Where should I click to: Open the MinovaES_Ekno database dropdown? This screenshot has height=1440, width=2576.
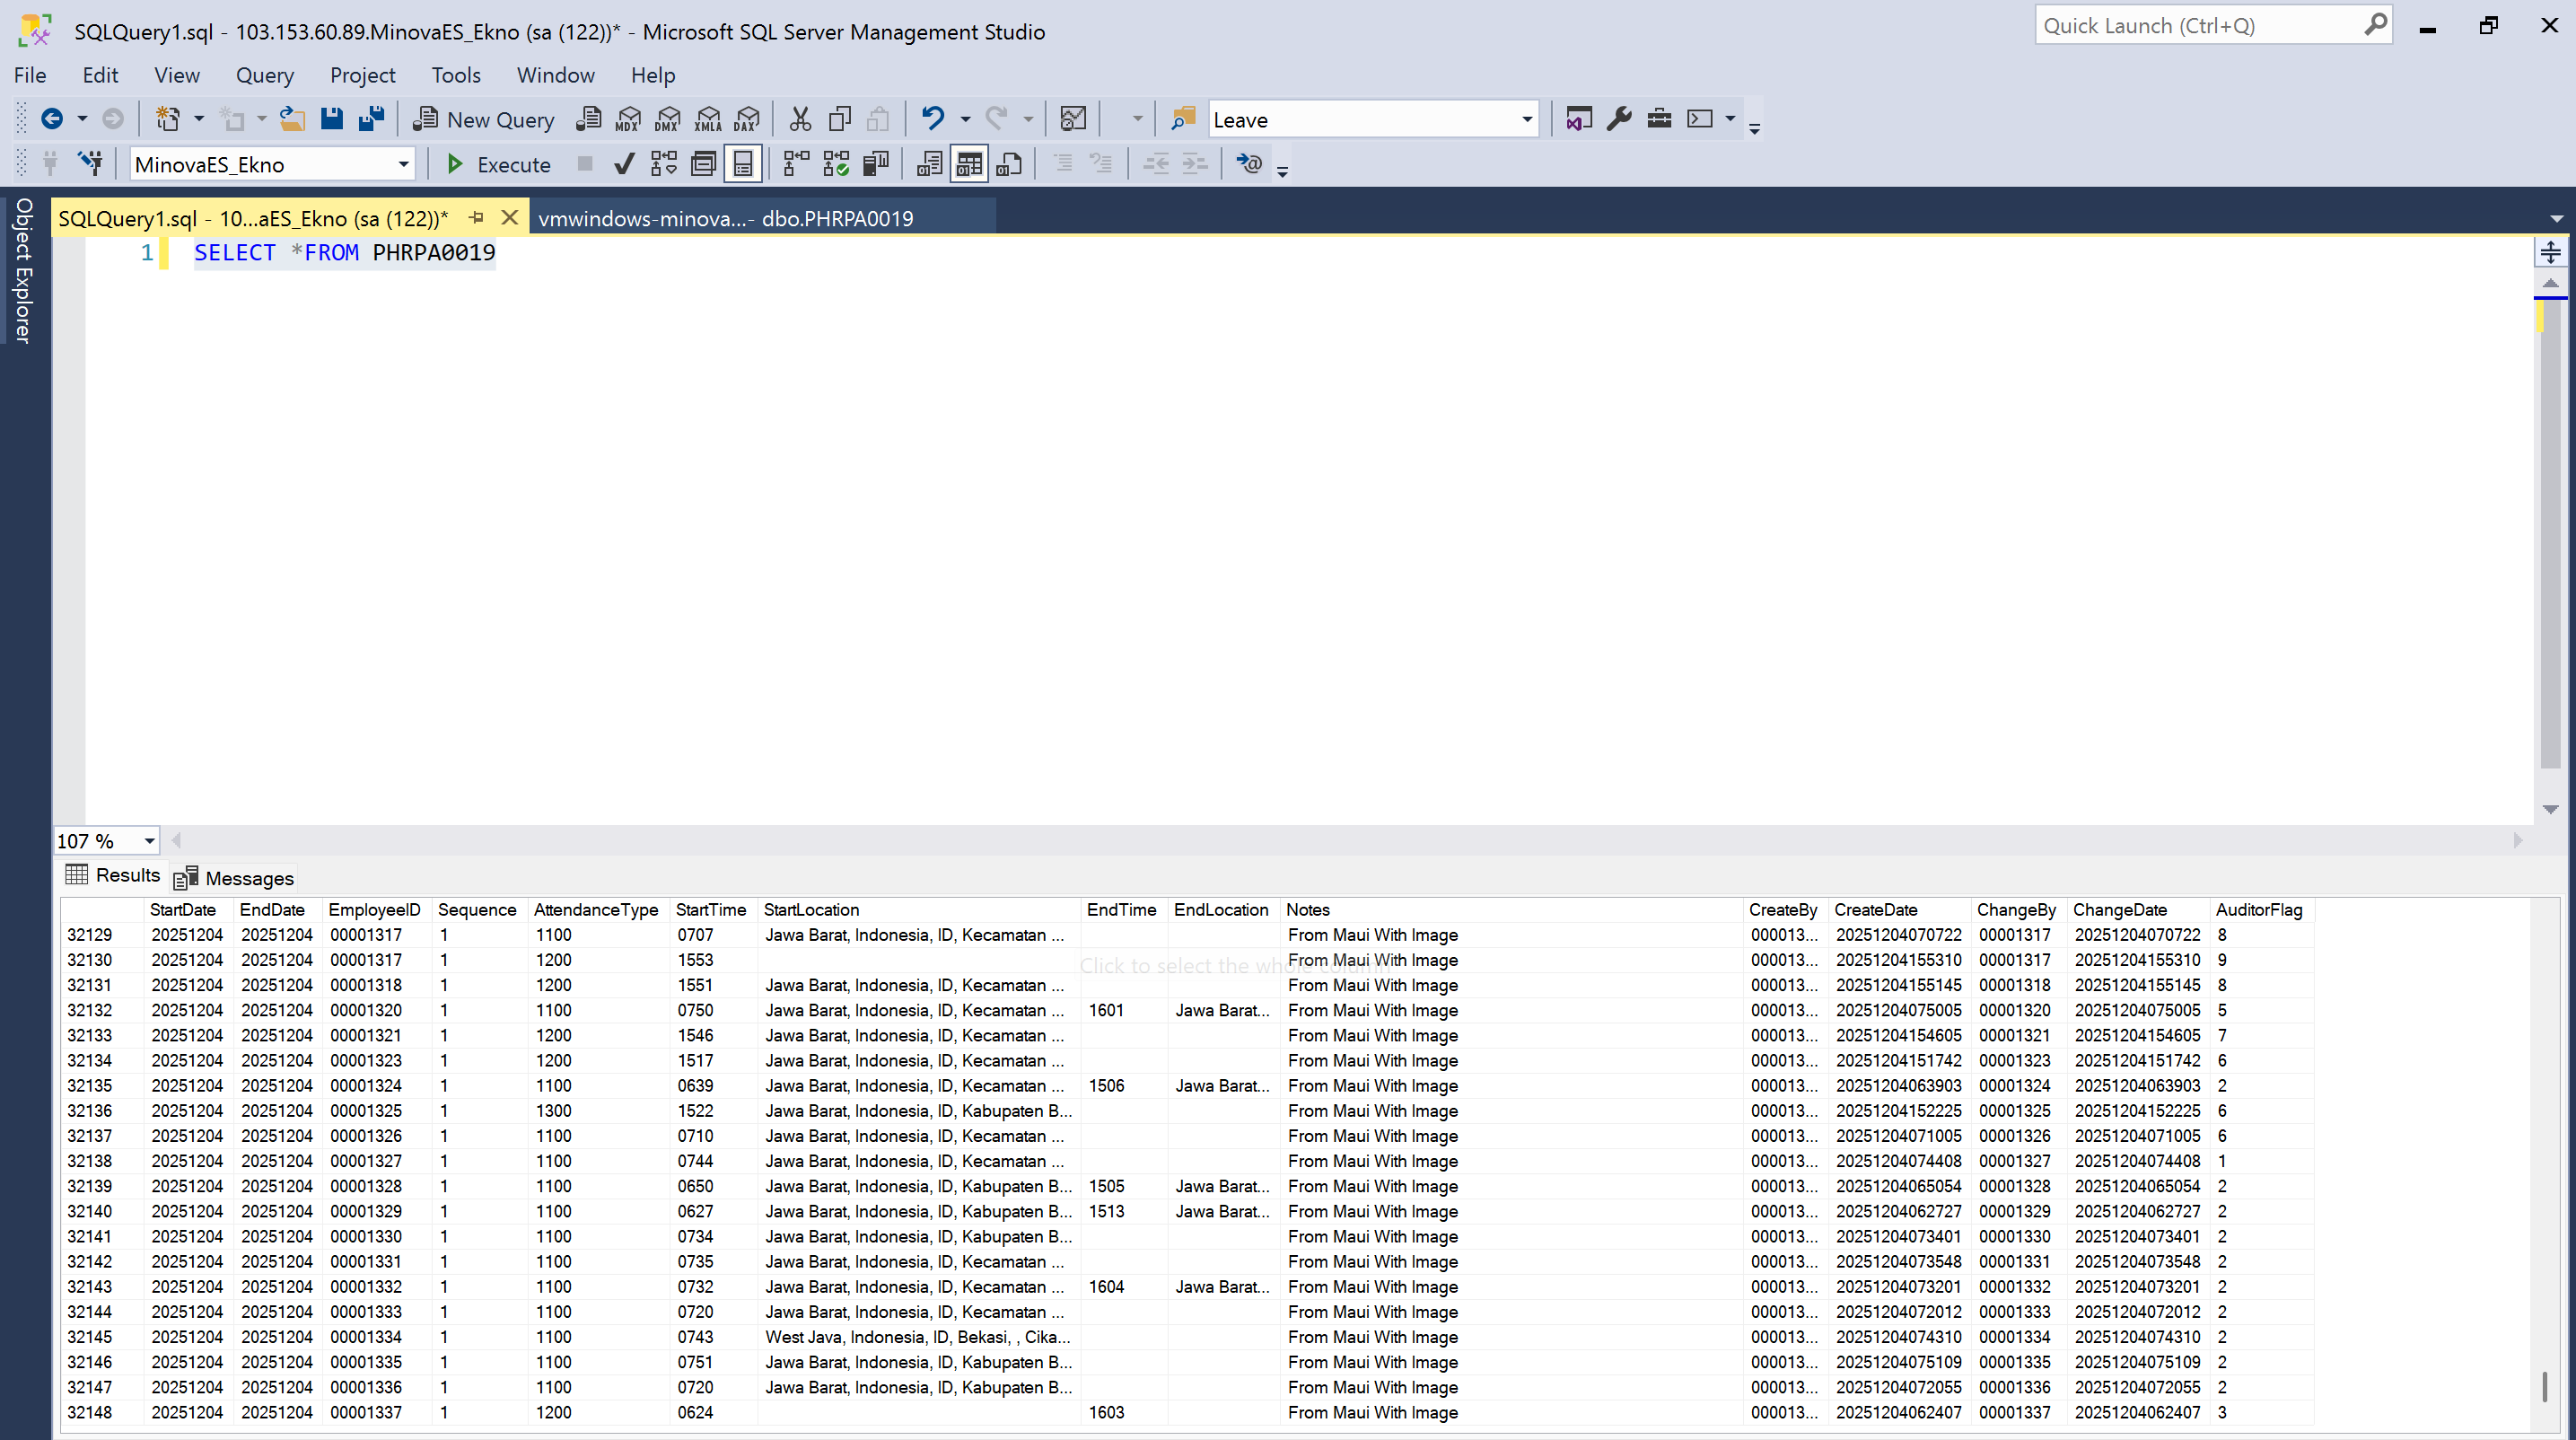(x=403, y=164)
